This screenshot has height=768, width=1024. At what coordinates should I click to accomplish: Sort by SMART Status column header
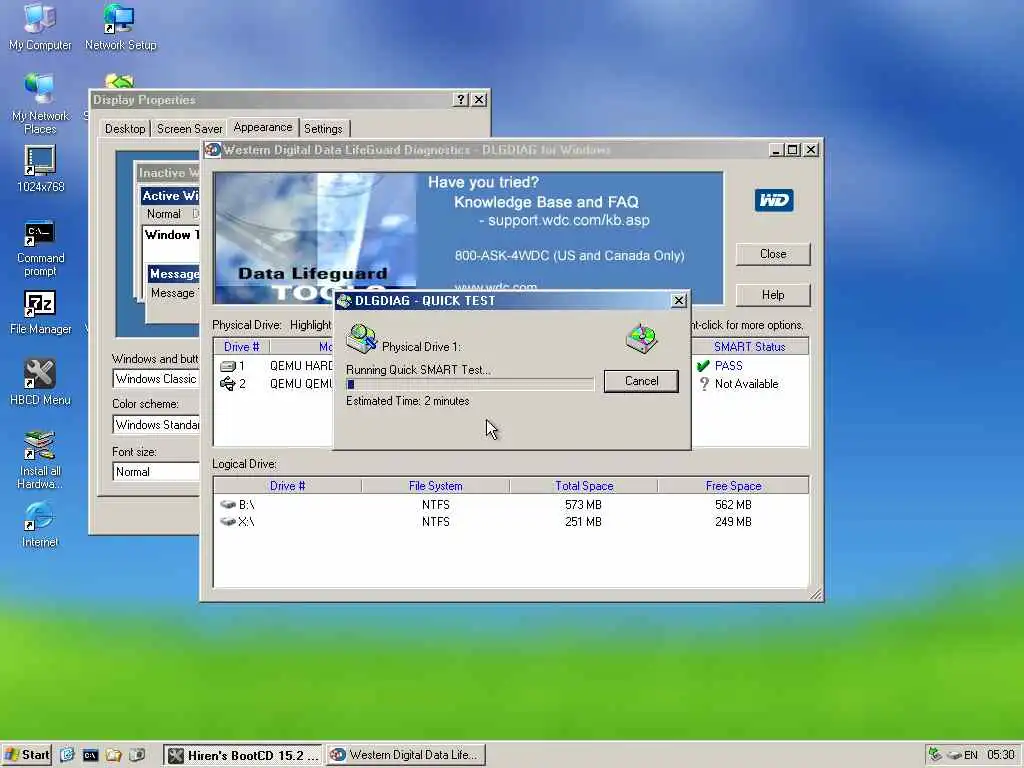pos(750,347)
